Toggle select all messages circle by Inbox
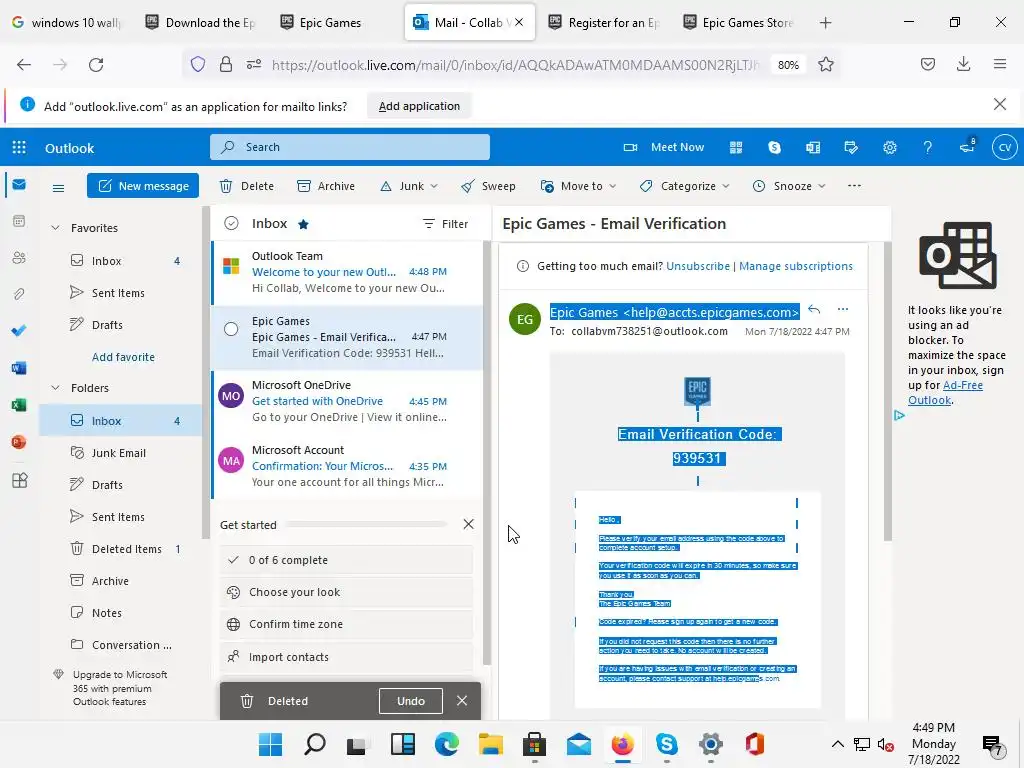 (x=231, y=223)
